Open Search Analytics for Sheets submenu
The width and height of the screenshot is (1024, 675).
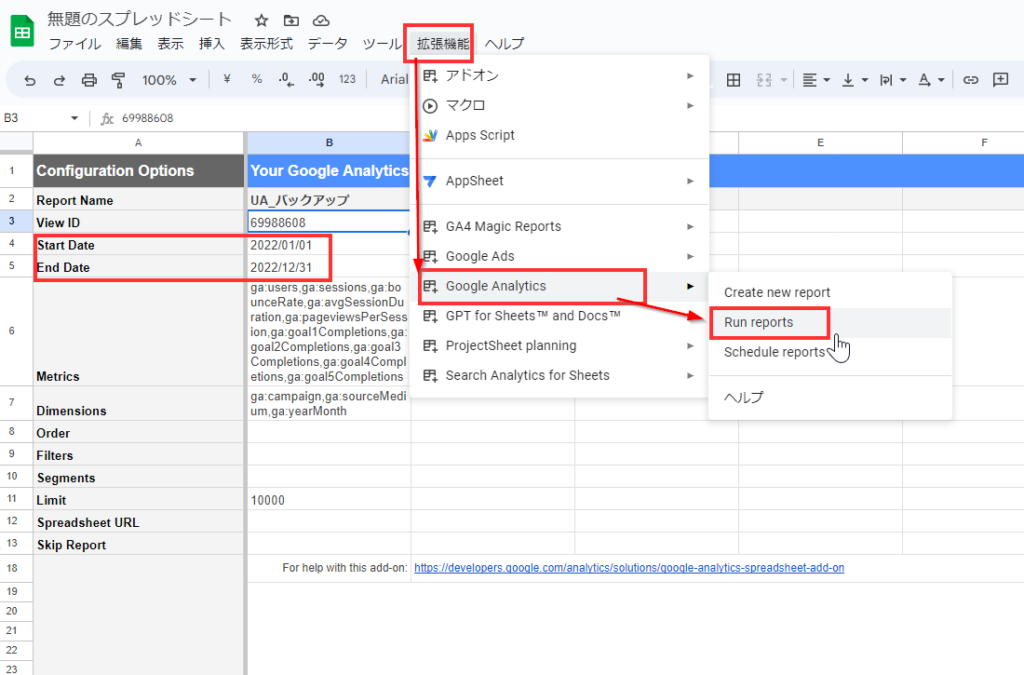pos(559,375)
